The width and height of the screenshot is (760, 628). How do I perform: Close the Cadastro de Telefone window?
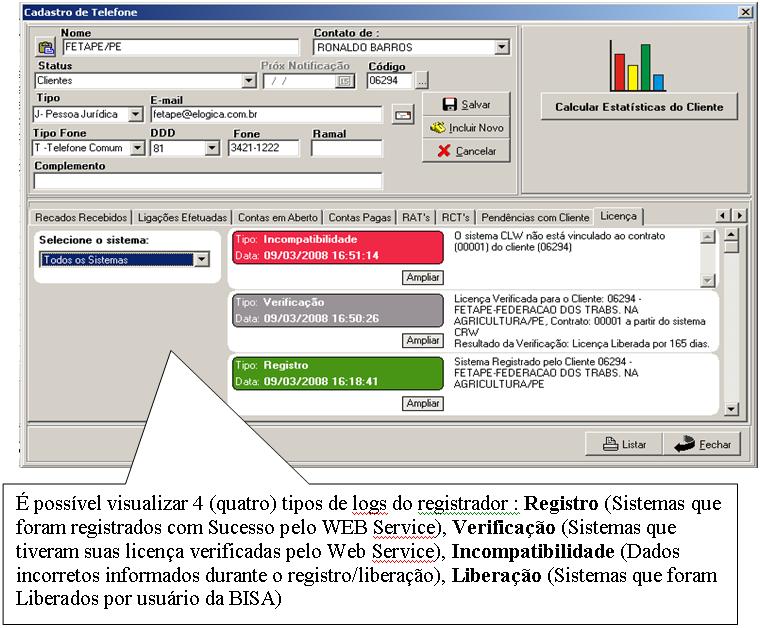tap(745, 12)
